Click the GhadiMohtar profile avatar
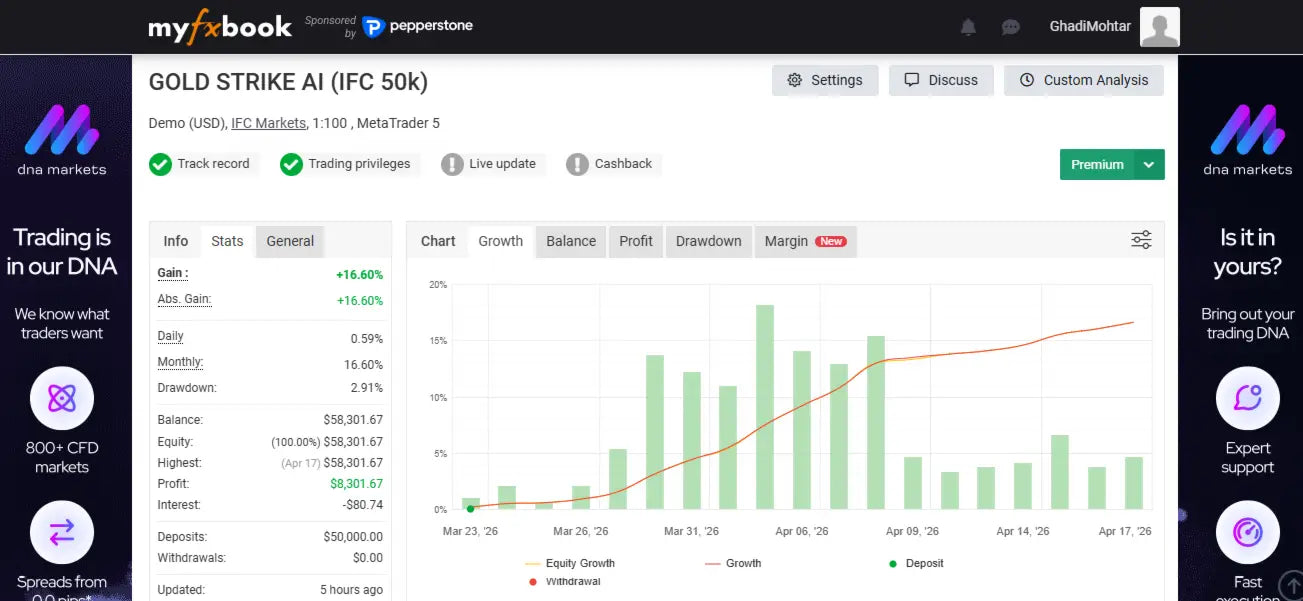This screenshot has width=1303, height=601. (1160, 27)
